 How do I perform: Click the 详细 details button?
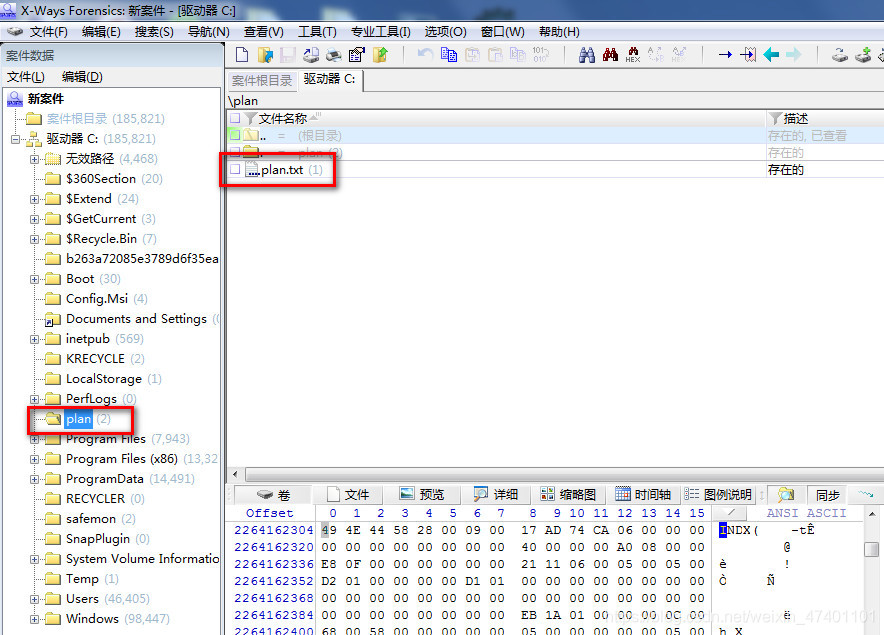(x=496, y=495)
